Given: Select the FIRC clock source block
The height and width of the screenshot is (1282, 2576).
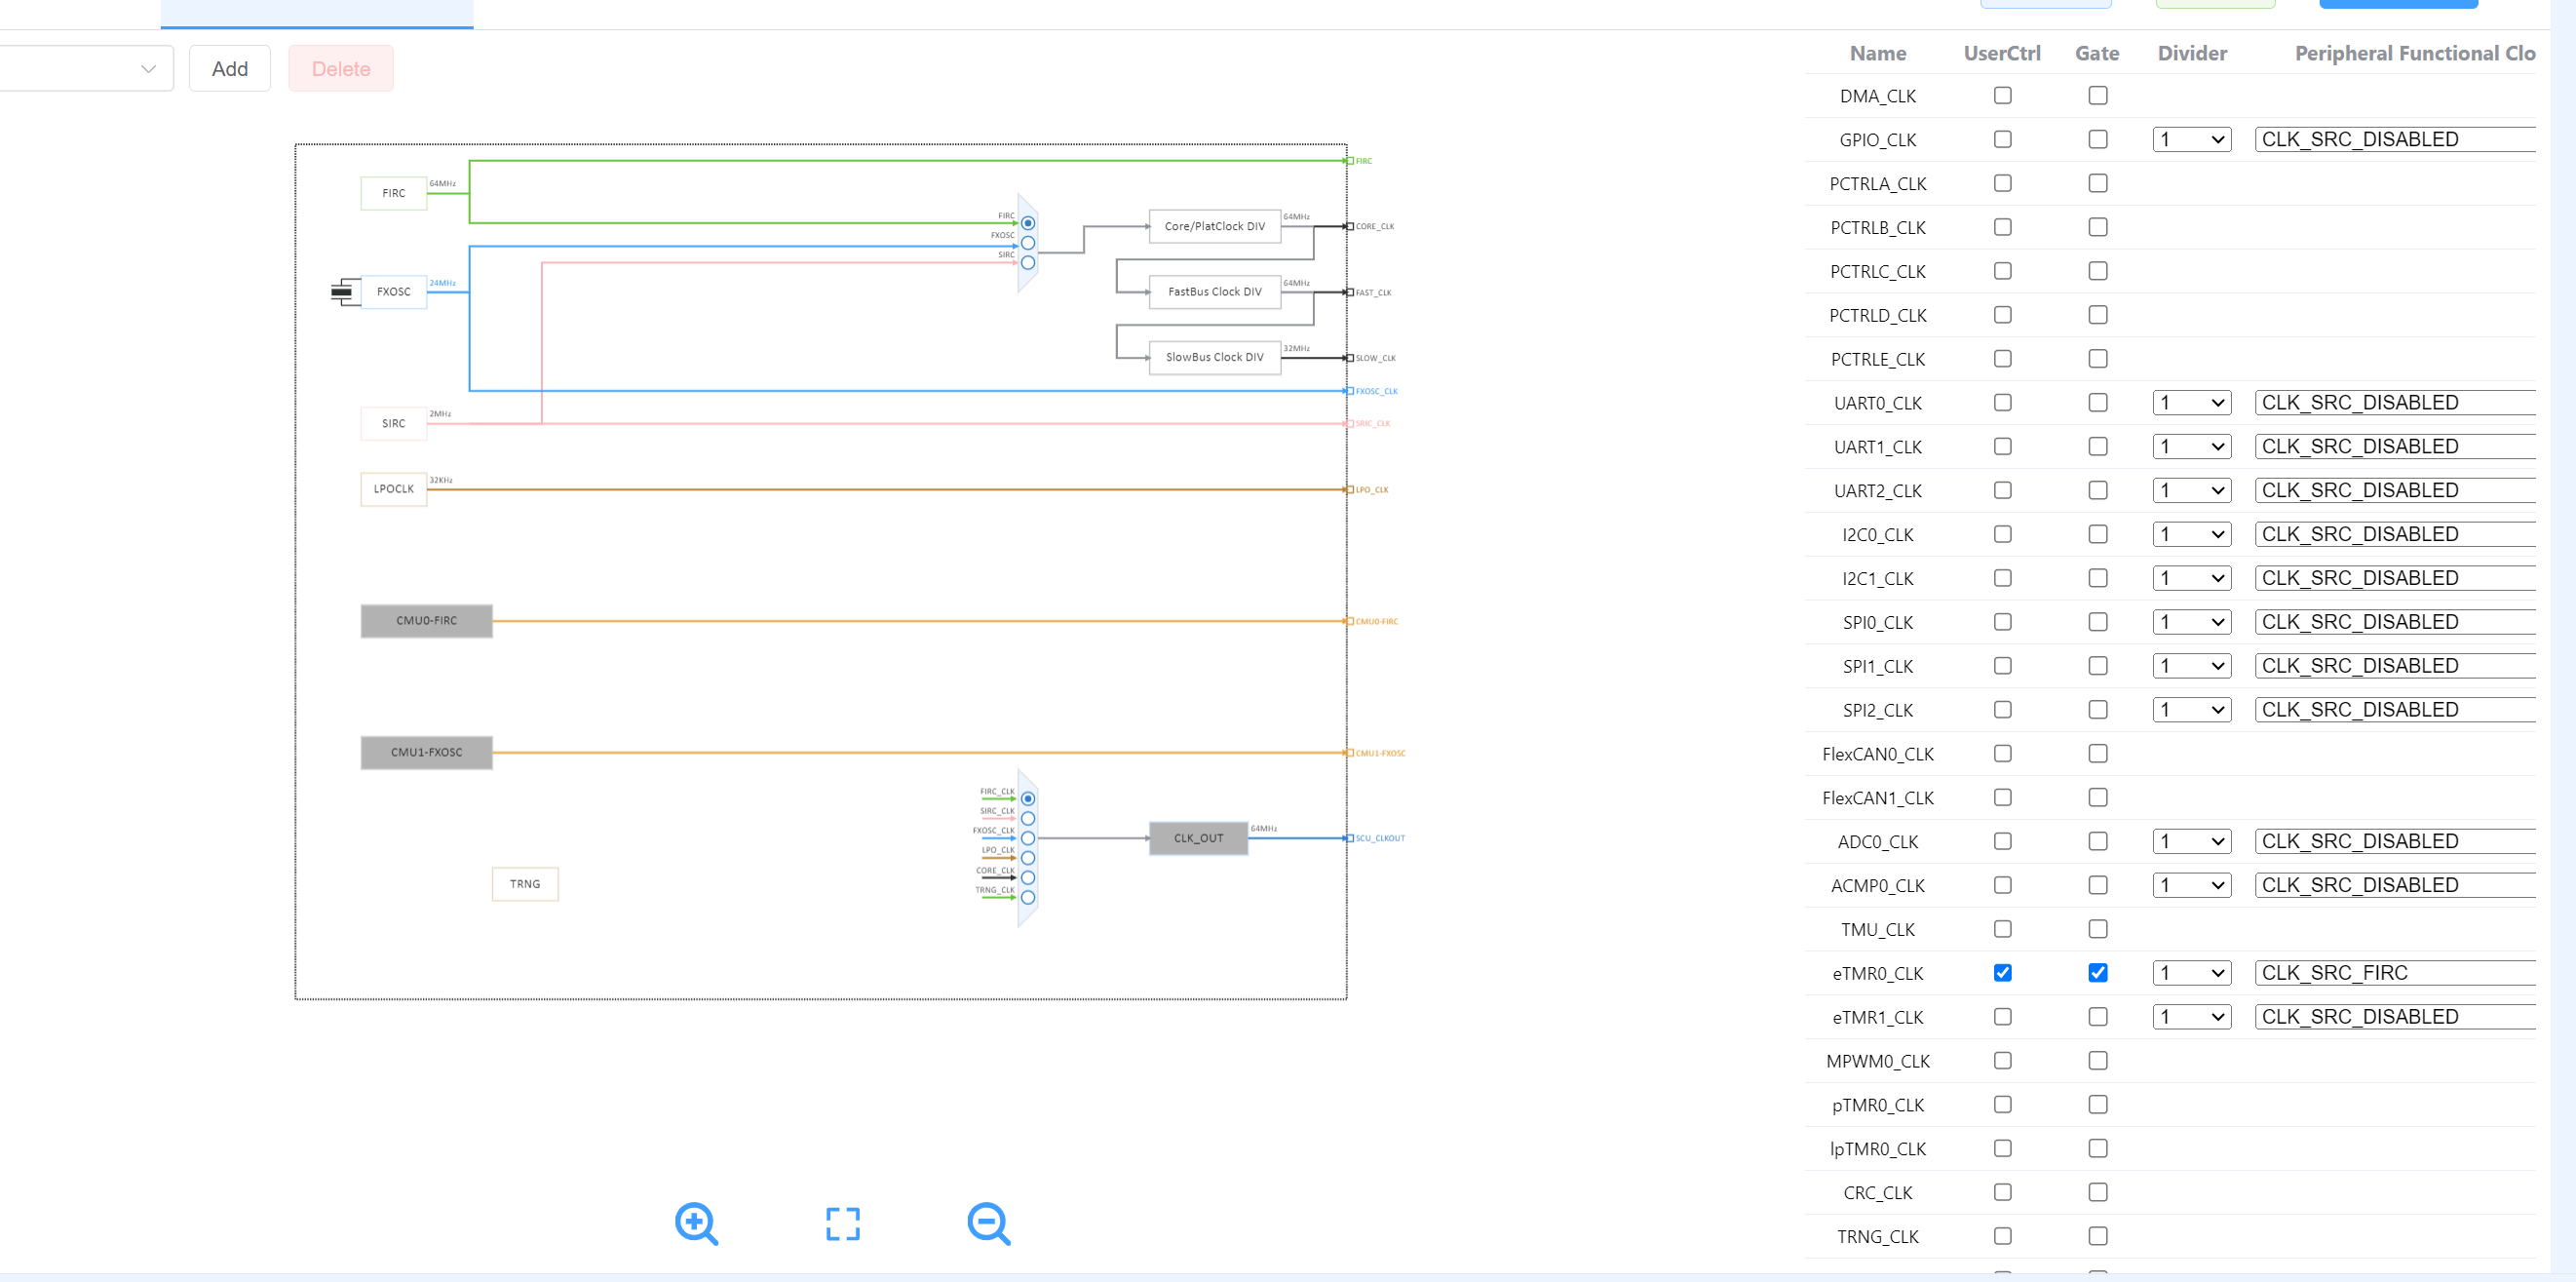Looking at the screenshot, I should pyautogui.click(x=393, y=193).
